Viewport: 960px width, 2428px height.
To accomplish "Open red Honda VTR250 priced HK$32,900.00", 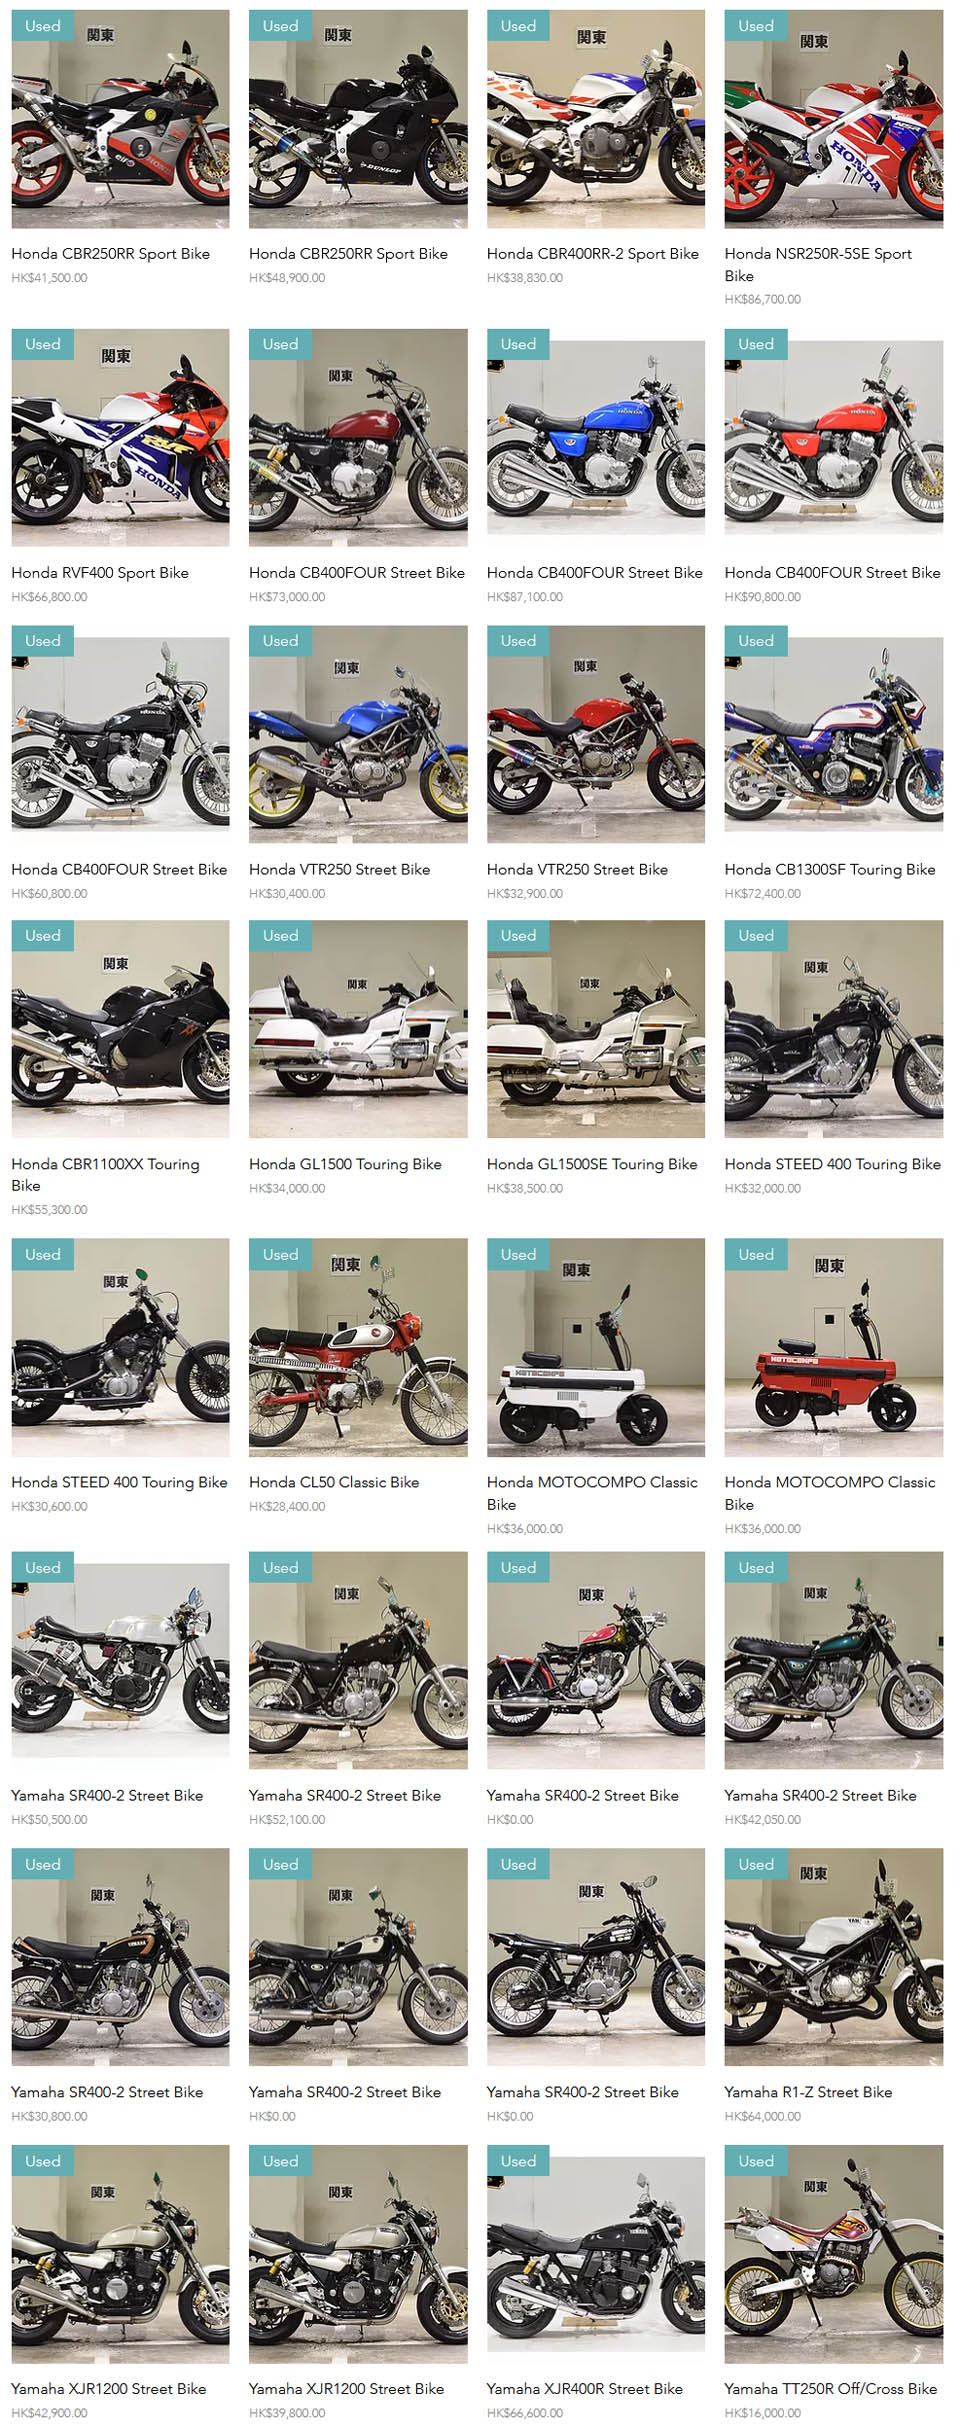I will (595, 734).
